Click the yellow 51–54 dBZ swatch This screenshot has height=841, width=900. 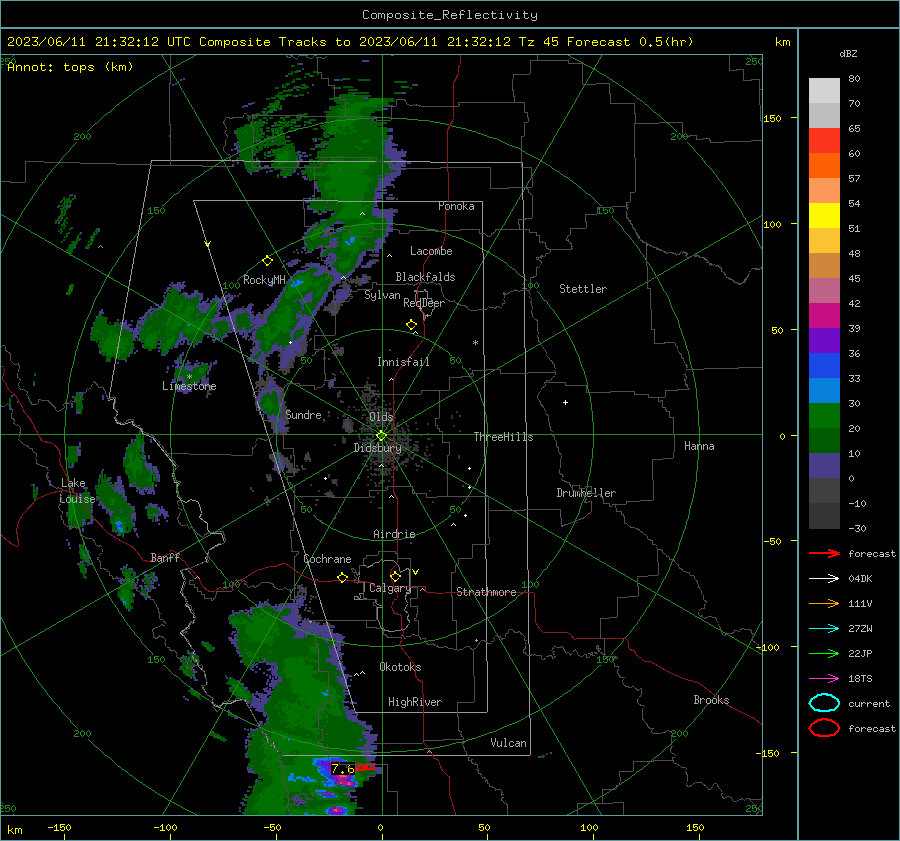[x=824, y=216]
